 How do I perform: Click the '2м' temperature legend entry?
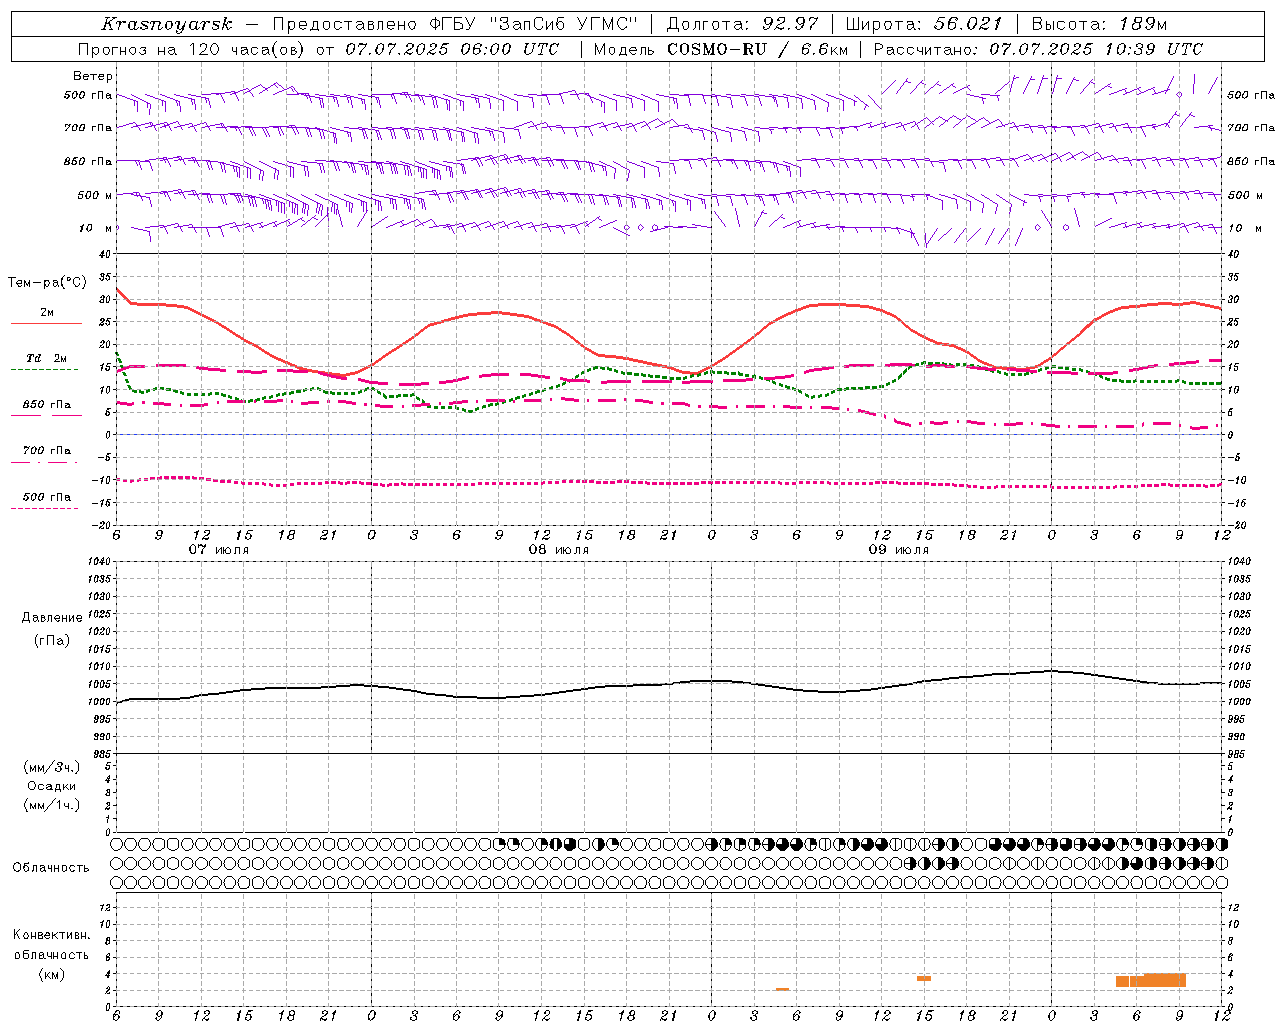click(x=47, y=313)
